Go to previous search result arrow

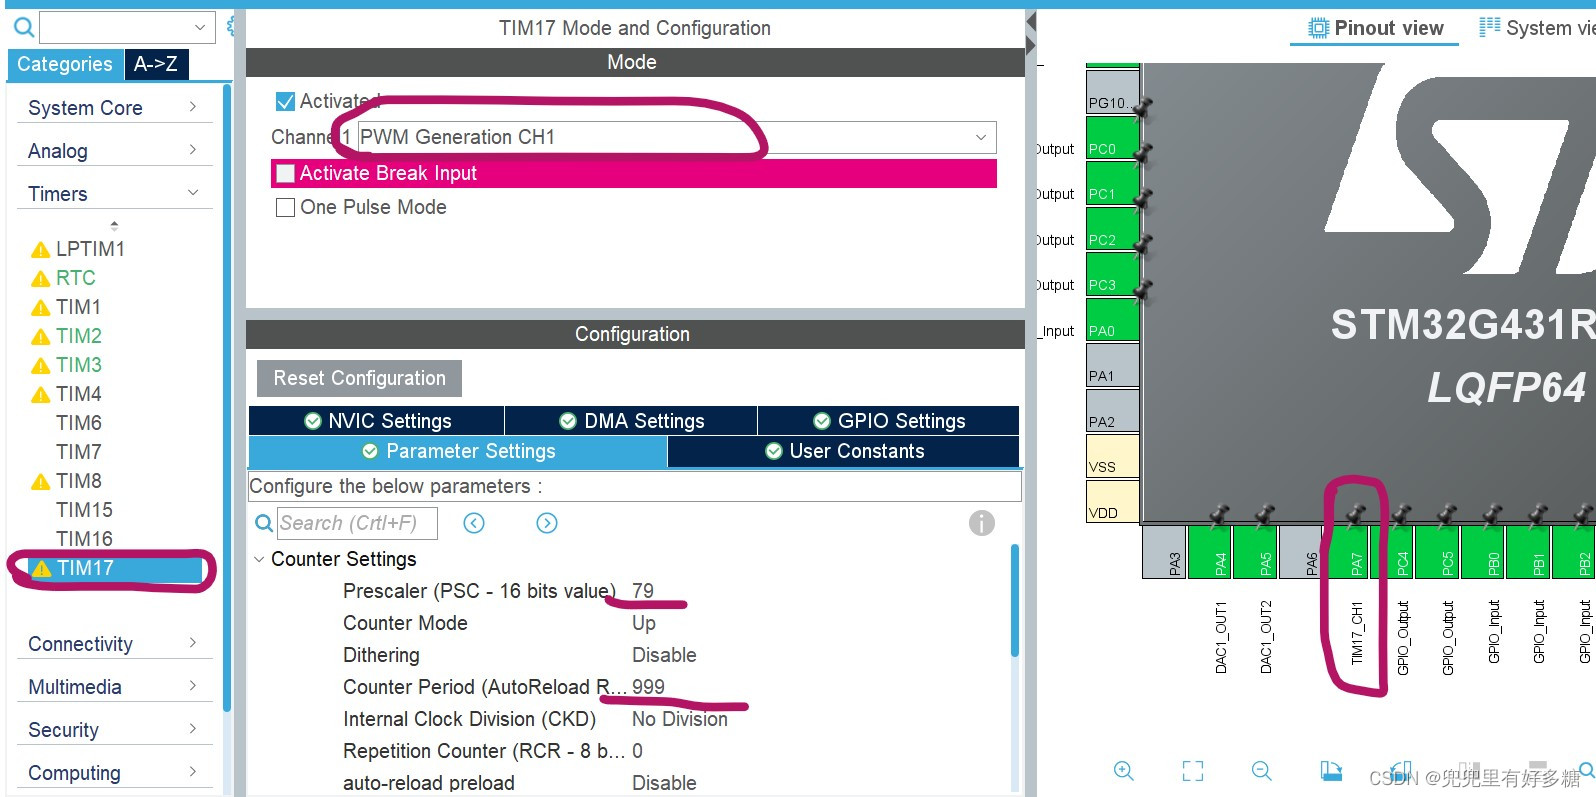(x=474, y=523)
